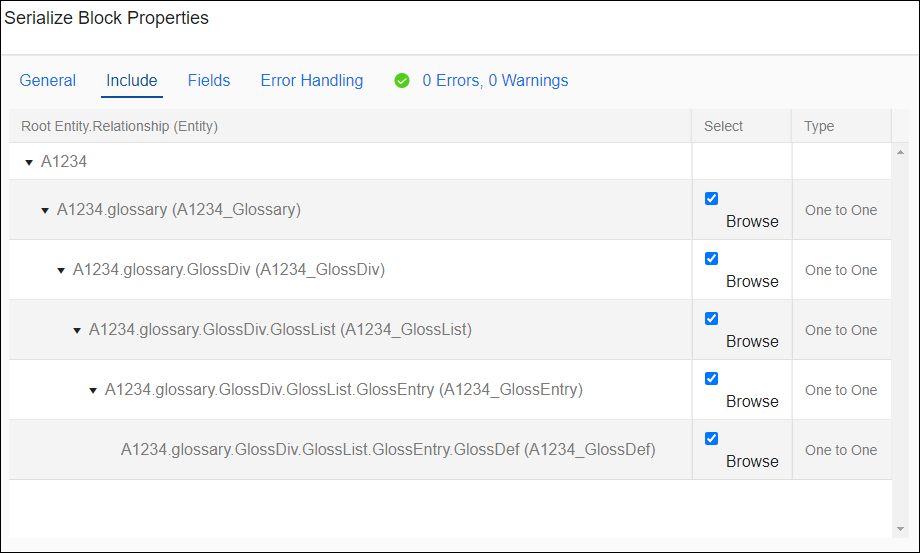The width and height of the screenshot is (920, 553).
Task: Collapse the GlossDiv.GlossList tree node
Action: click(76, 331)
